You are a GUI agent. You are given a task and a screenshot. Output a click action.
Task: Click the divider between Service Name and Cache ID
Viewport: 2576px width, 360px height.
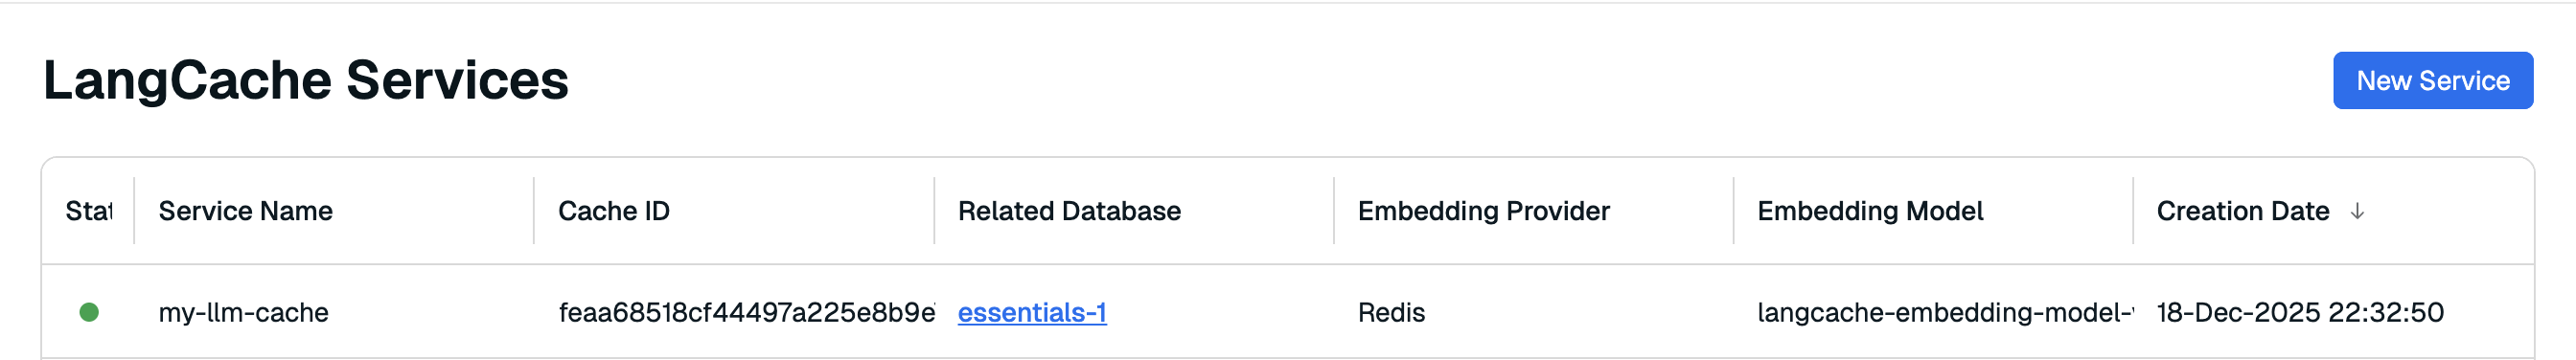pyautogui.click(x=534, y=211)
